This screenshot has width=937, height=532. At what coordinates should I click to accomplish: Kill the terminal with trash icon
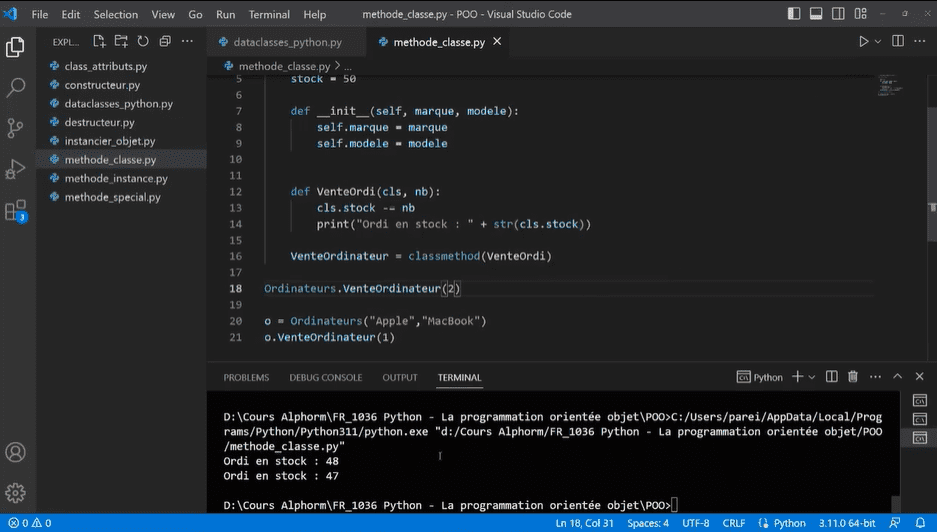(x=853, y=377)
